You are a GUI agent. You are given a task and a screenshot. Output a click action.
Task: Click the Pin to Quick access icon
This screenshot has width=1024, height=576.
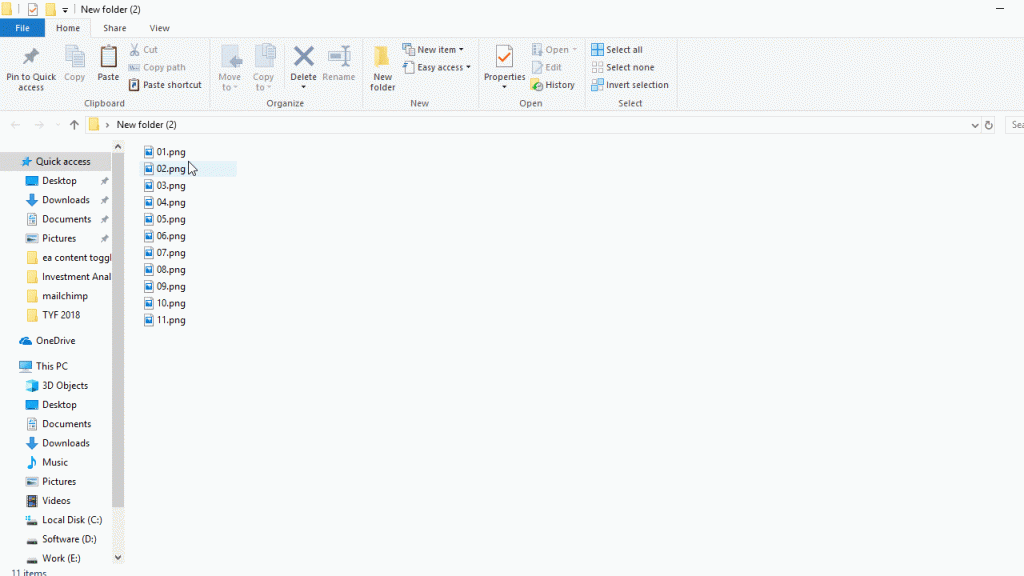(x=31, y=59)
